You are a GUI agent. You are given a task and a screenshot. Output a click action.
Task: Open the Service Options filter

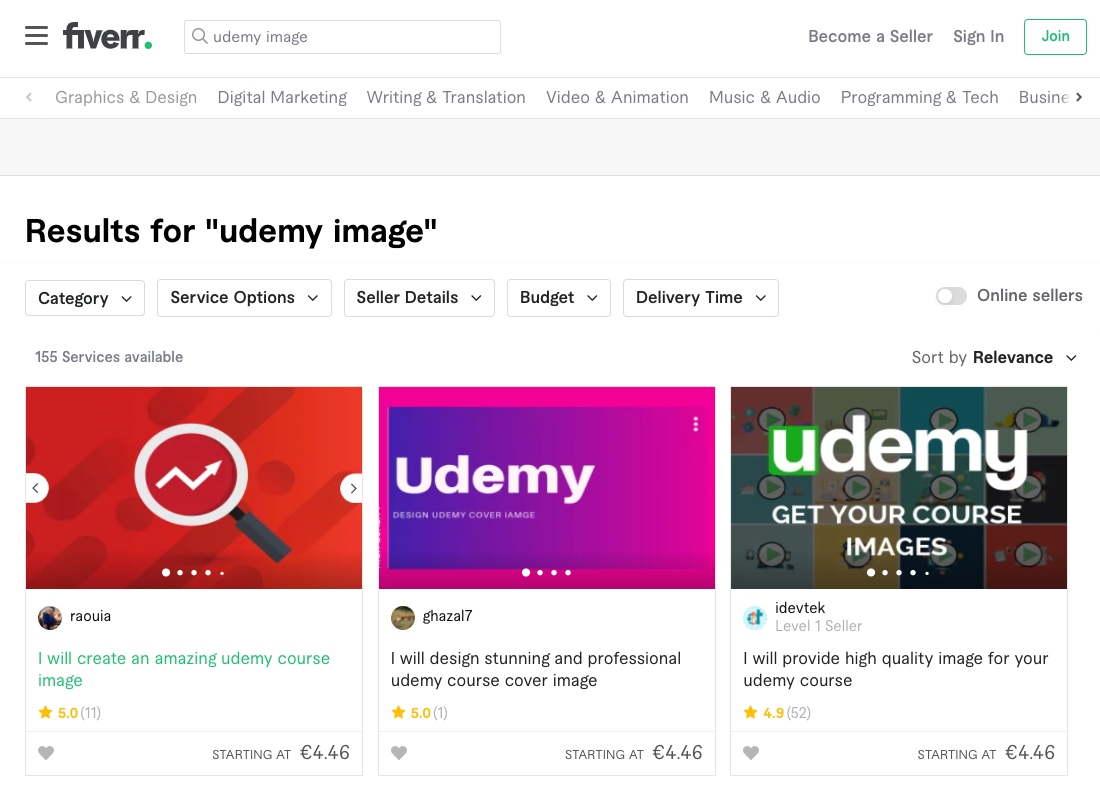tap(244, 298)
